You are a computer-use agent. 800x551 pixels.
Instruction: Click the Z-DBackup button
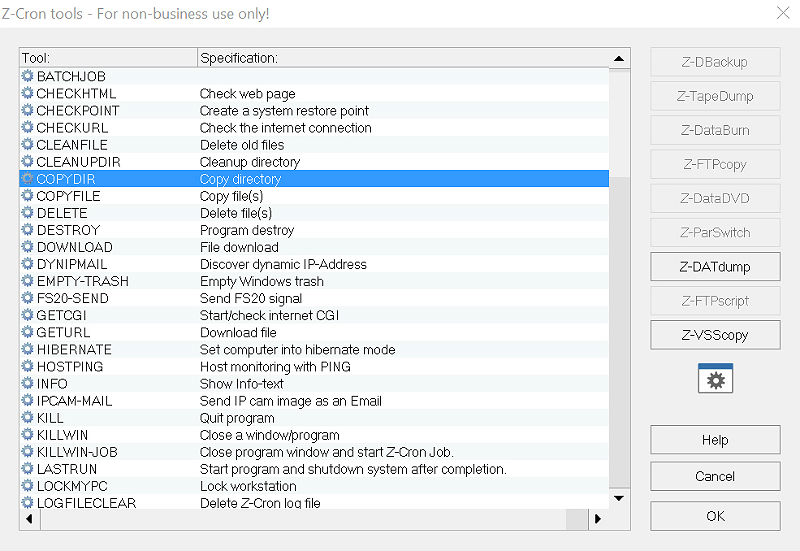[x=715, y=62]
